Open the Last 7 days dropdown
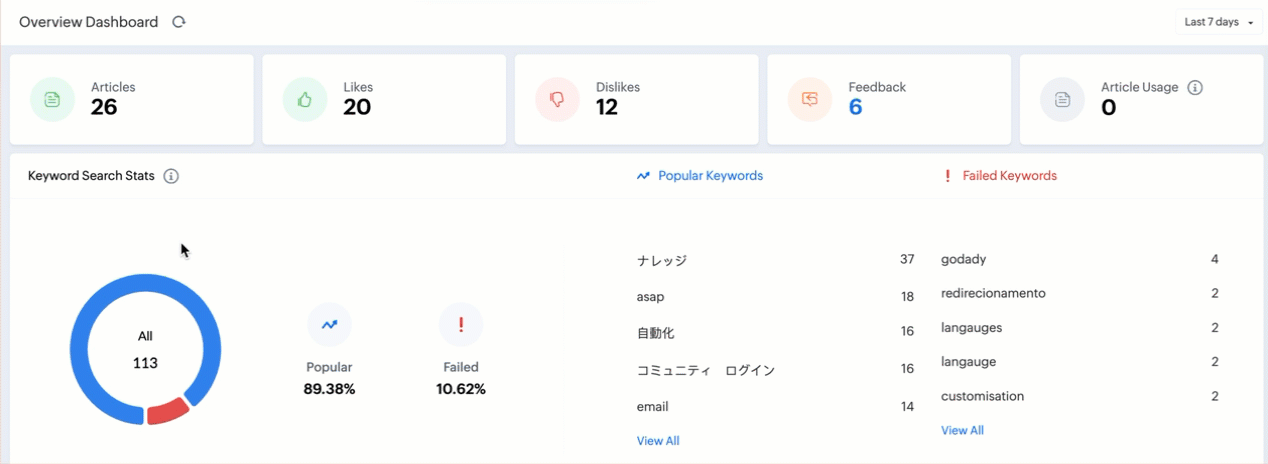Viewport: 1268px width, 464px height. pyautogui.click(x=1218, y=22)
